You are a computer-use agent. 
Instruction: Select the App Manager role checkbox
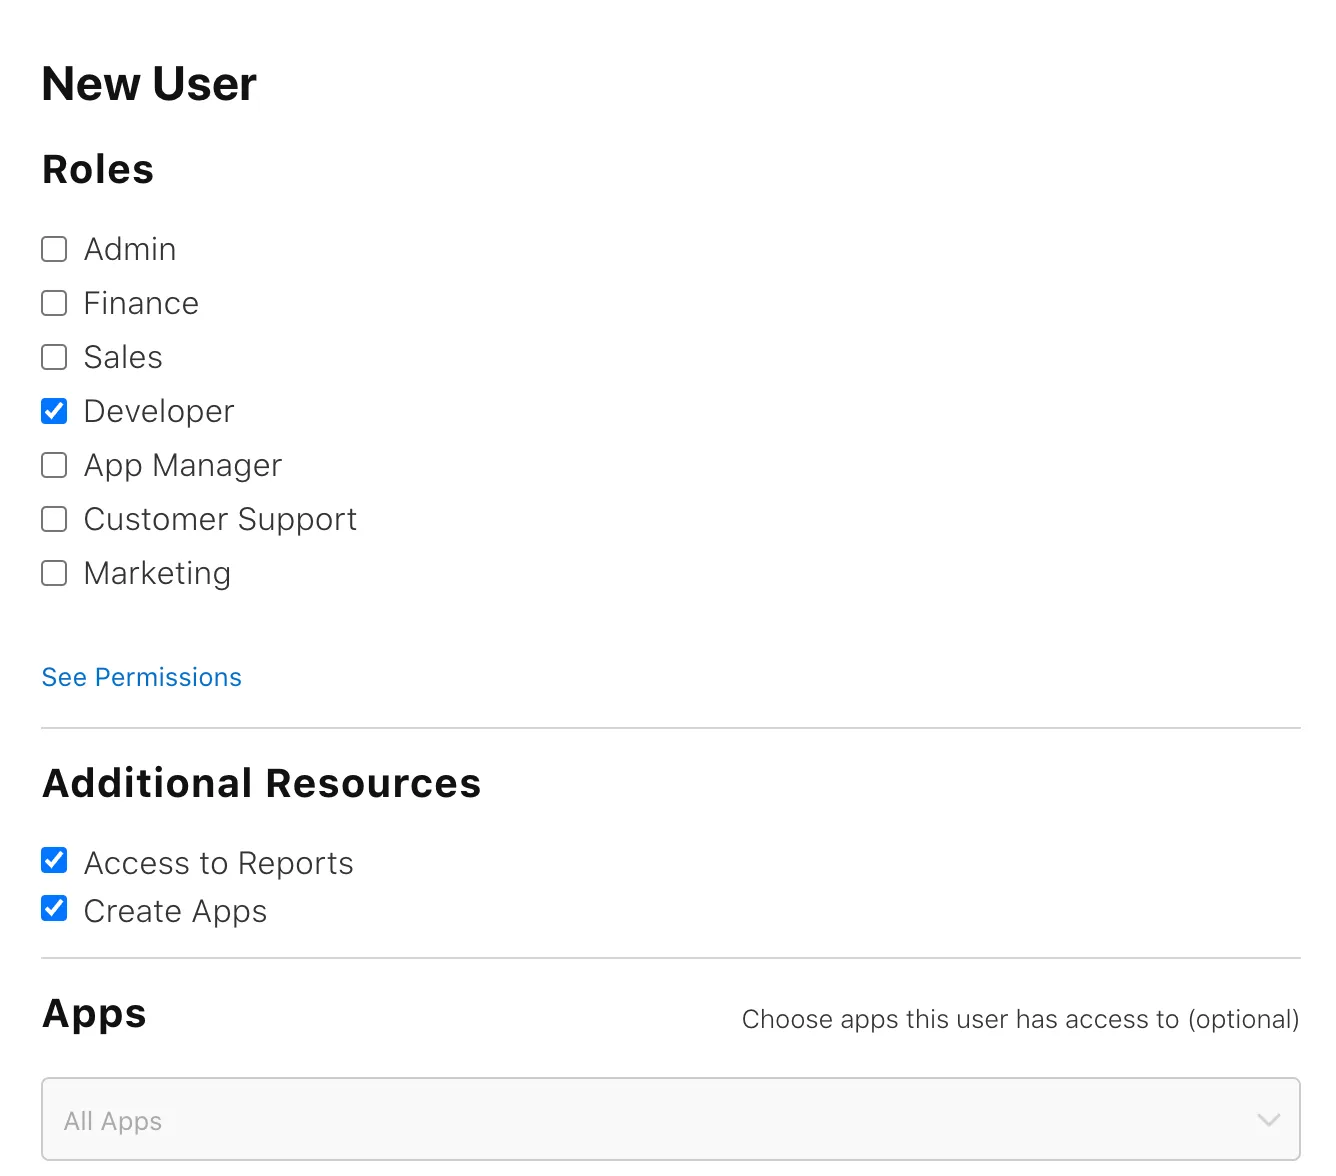click(54, 465)
